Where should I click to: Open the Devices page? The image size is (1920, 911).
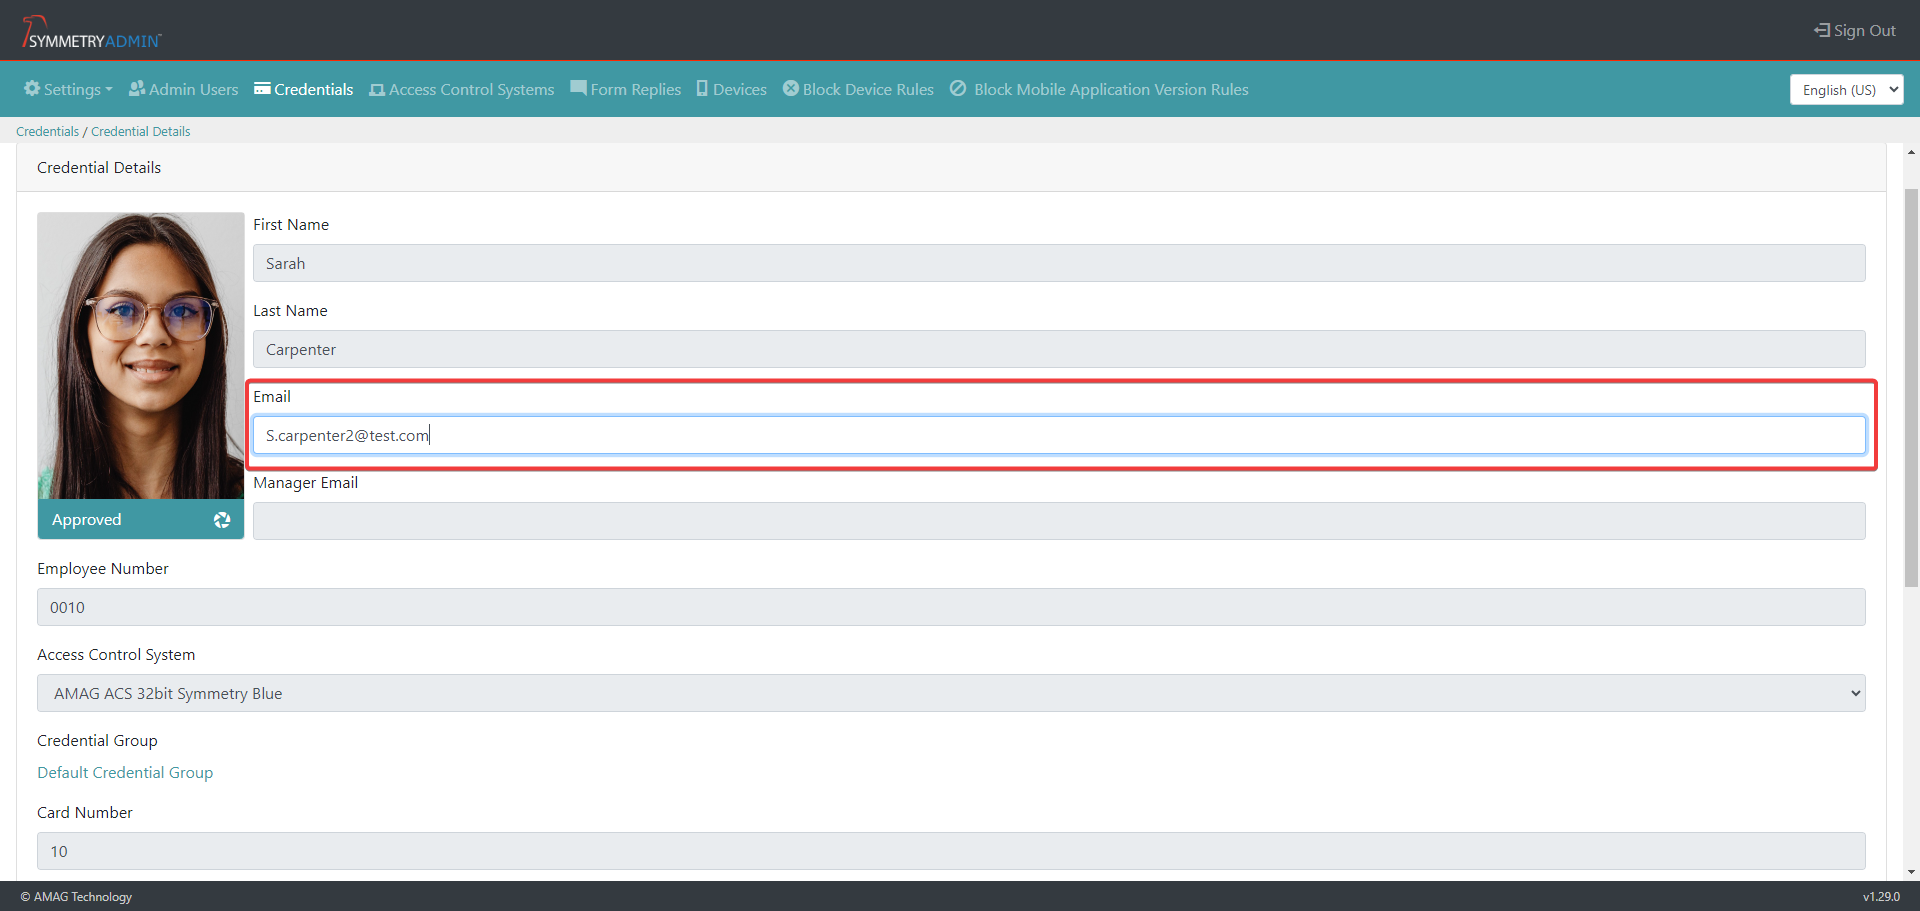[732, 89]
